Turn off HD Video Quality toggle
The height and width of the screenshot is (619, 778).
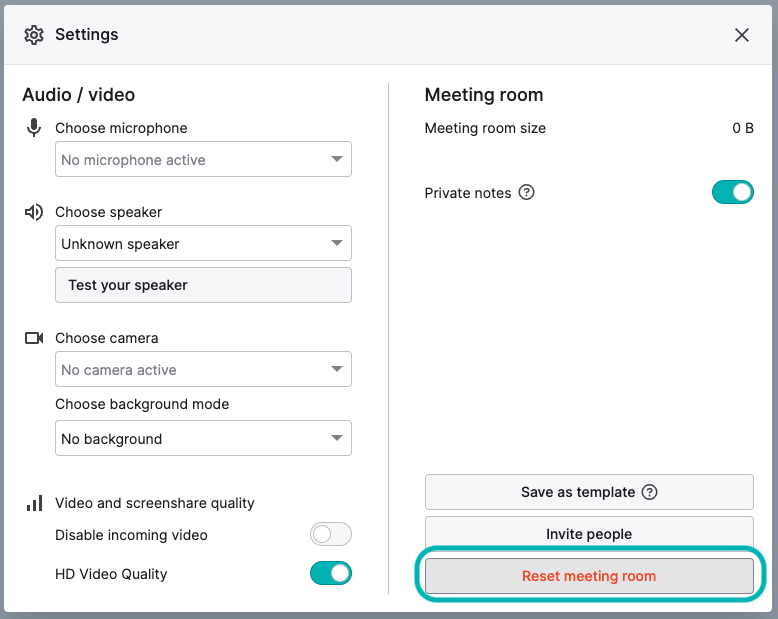[x=331, y=573]
